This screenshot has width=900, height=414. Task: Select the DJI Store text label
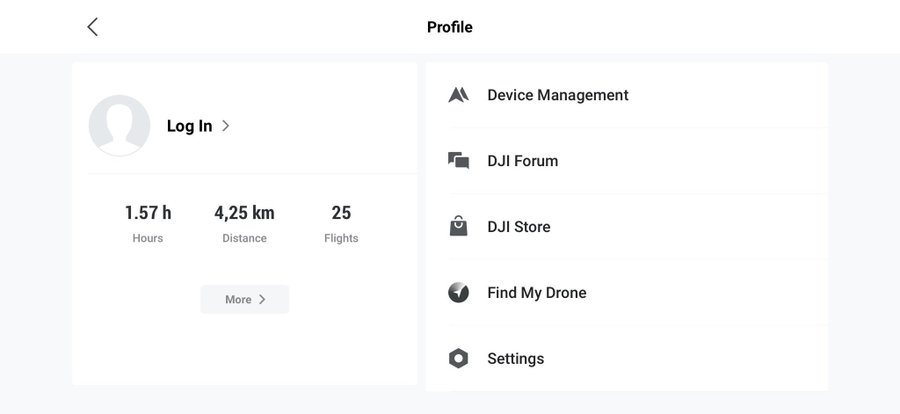click(x=518, y=227)
